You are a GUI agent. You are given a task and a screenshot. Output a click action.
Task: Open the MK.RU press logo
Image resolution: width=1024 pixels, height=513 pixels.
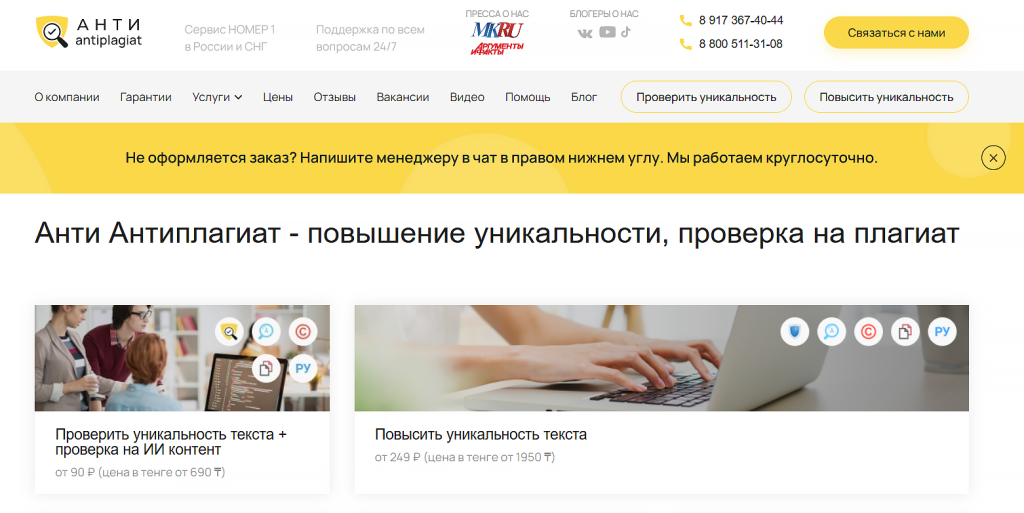497,30
